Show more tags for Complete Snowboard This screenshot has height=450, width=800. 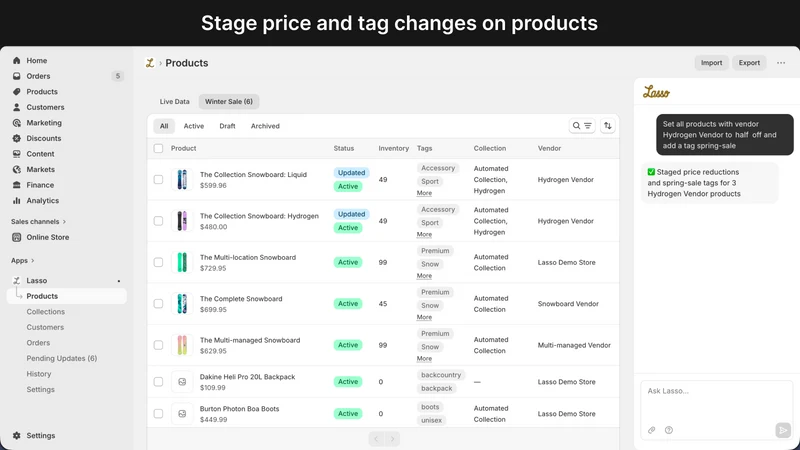click(424, 317)
